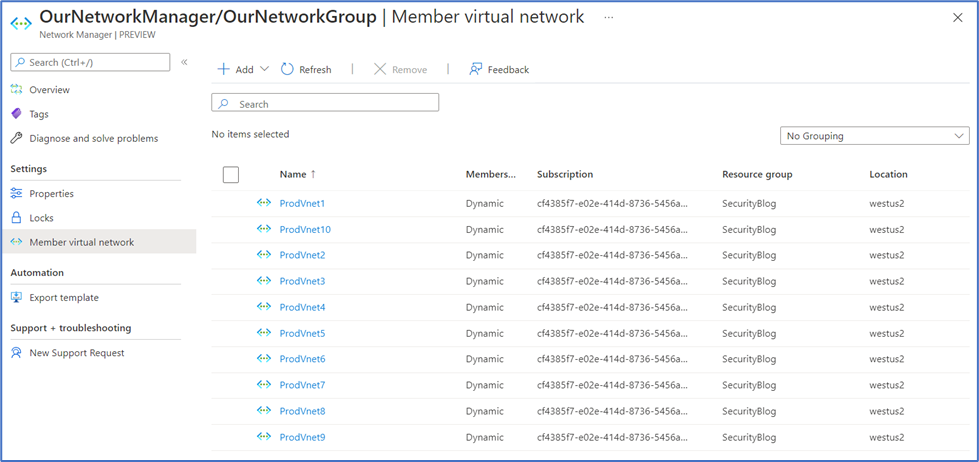The height and width of the screenshot is (462, 979).
Task: Open the ProdVnet8 link
Action: pyautogui.click(x=303, y=411)
